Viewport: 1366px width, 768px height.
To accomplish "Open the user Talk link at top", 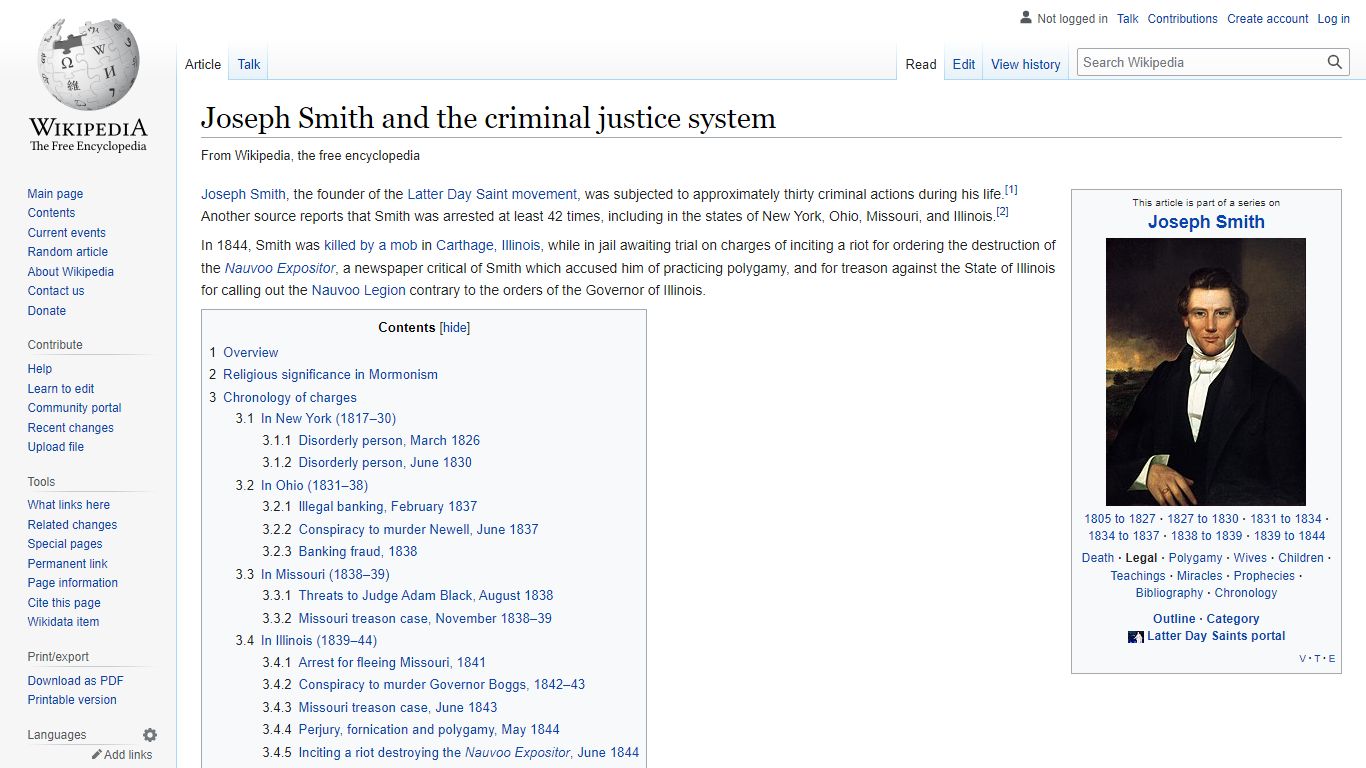I will coord(1128,19).
